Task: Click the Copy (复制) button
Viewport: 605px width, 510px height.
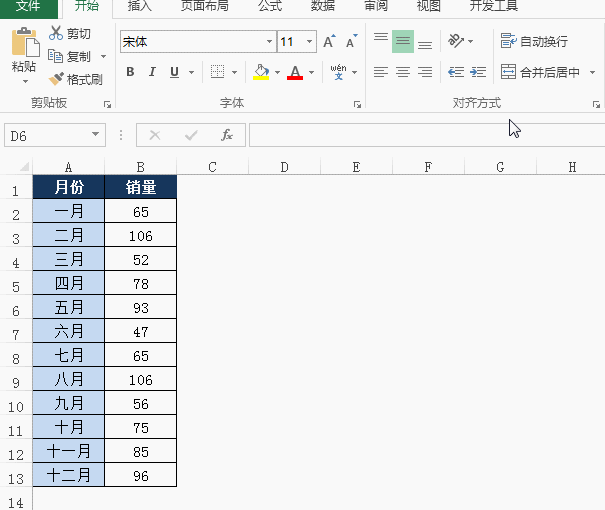Action: [69, 56]
